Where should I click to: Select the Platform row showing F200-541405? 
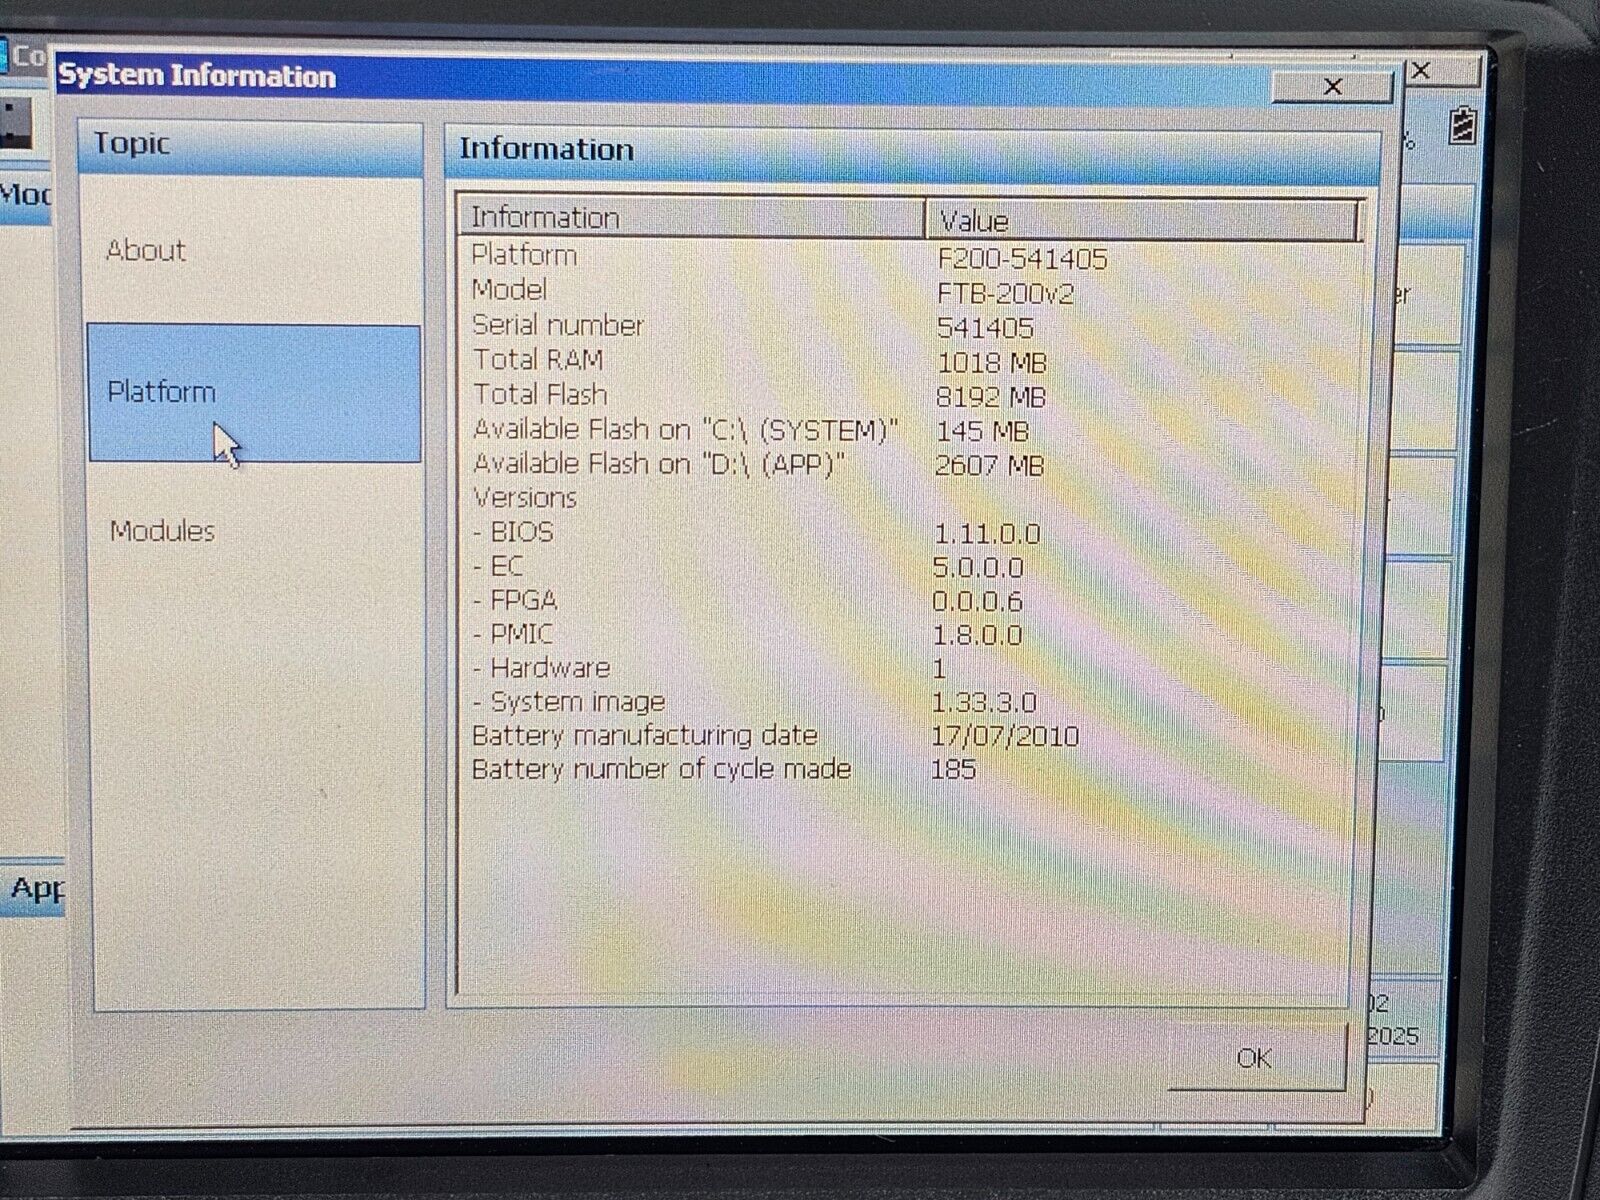pyautogui.click(x=700, y=256)
